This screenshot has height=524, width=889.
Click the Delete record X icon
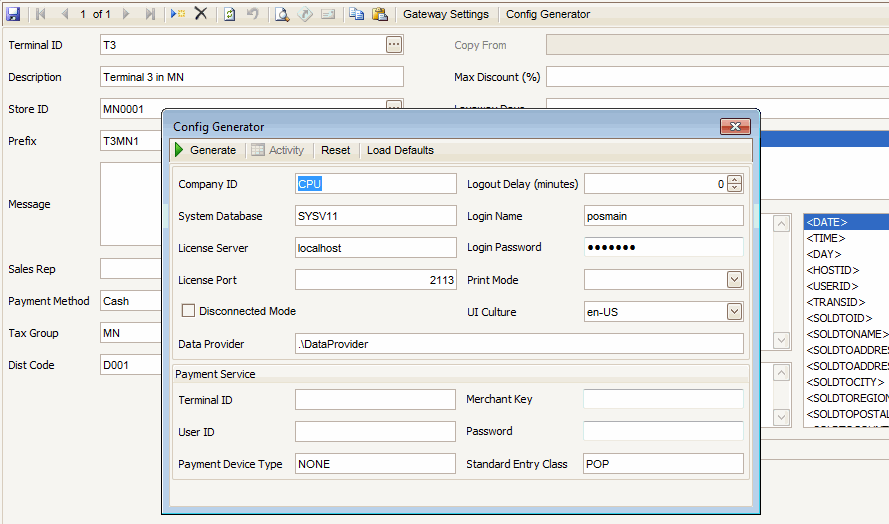pyautogui.click(x=201, y=14)
